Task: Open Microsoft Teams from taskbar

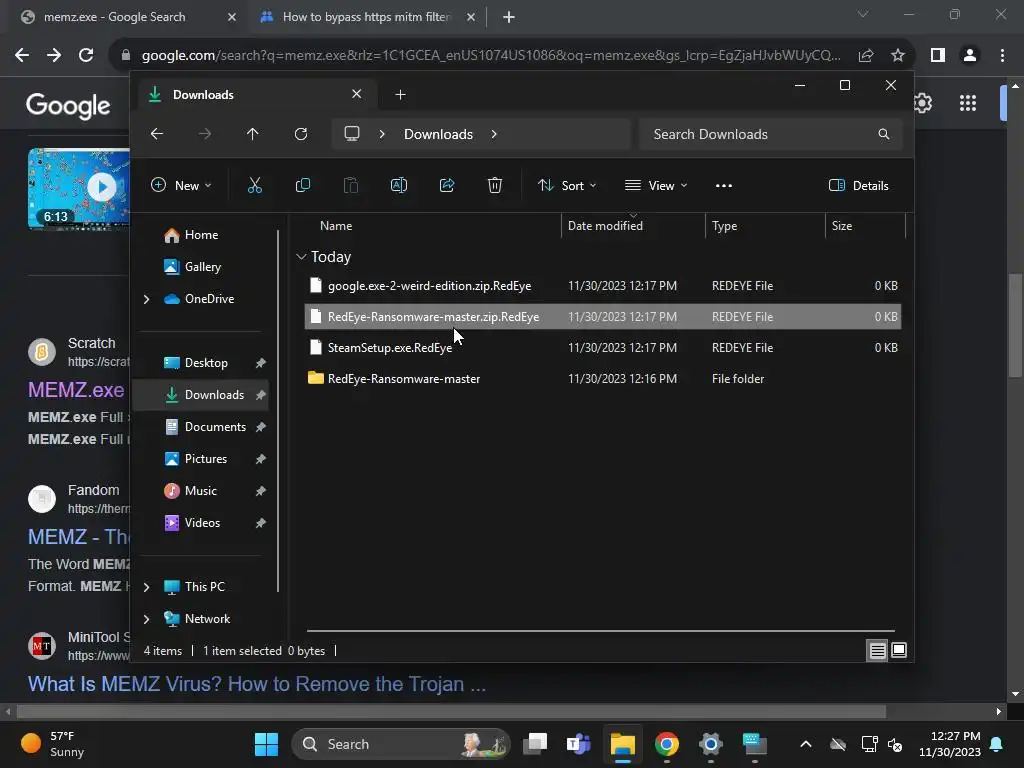Action: (579, 744)
